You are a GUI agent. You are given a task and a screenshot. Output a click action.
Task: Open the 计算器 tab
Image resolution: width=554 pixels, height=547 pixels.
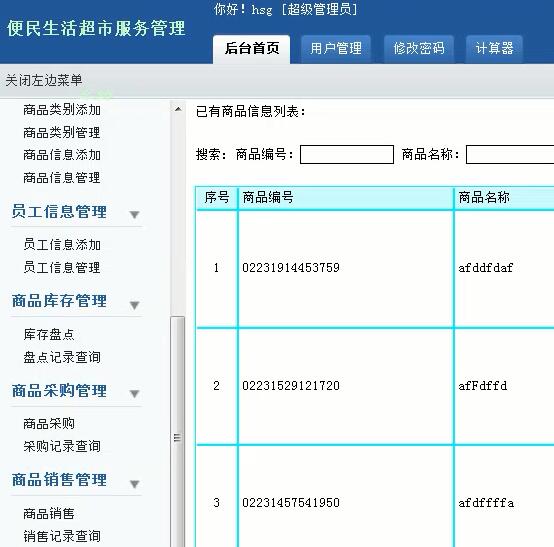(494, 49)
